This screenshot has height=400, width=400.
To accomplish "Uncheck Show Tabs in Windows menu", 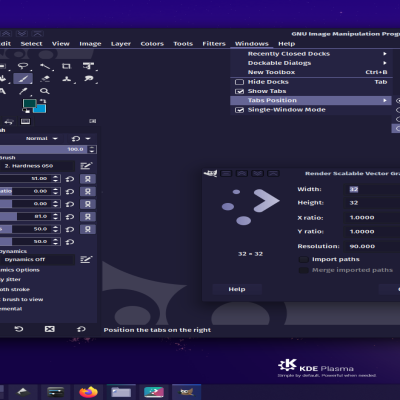I will tap(239, 91).
